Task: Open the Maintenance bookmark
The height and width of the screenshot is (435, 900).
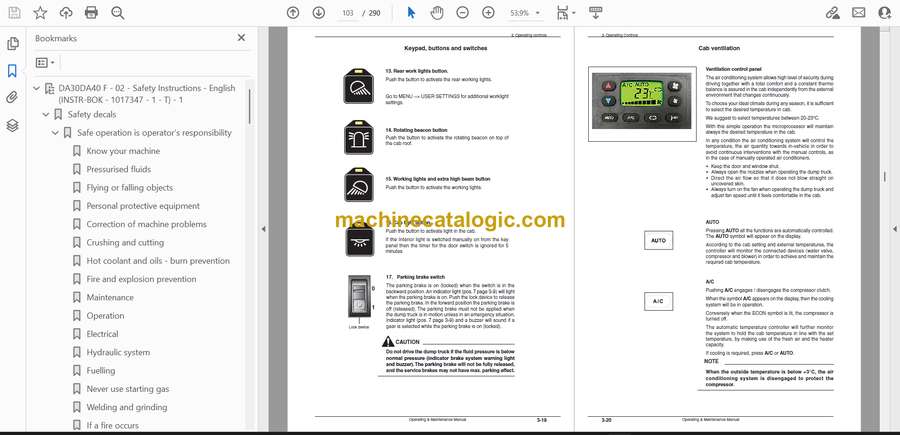Action: (x=110, y=297)
